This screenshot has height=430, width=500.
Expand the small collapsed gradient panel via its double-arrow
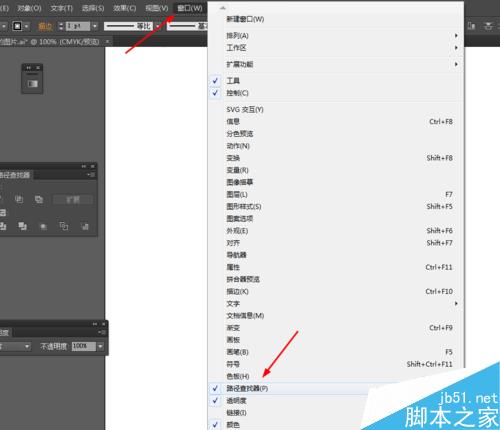[x=29, y=68]
